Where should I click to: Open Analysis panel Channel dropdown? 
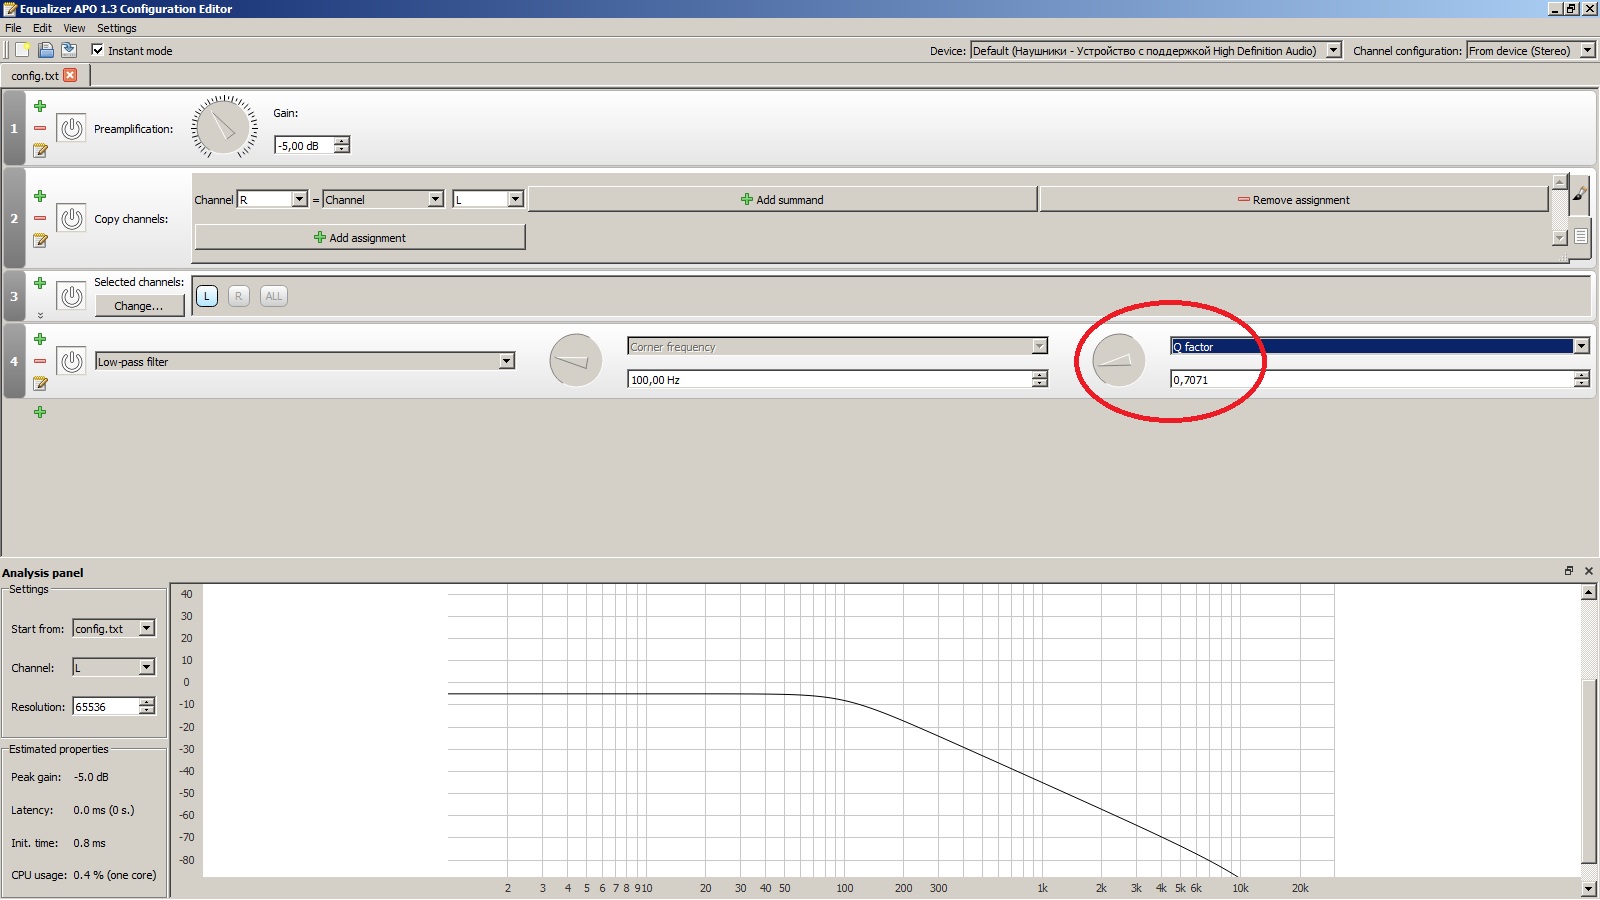coord(114,667)
